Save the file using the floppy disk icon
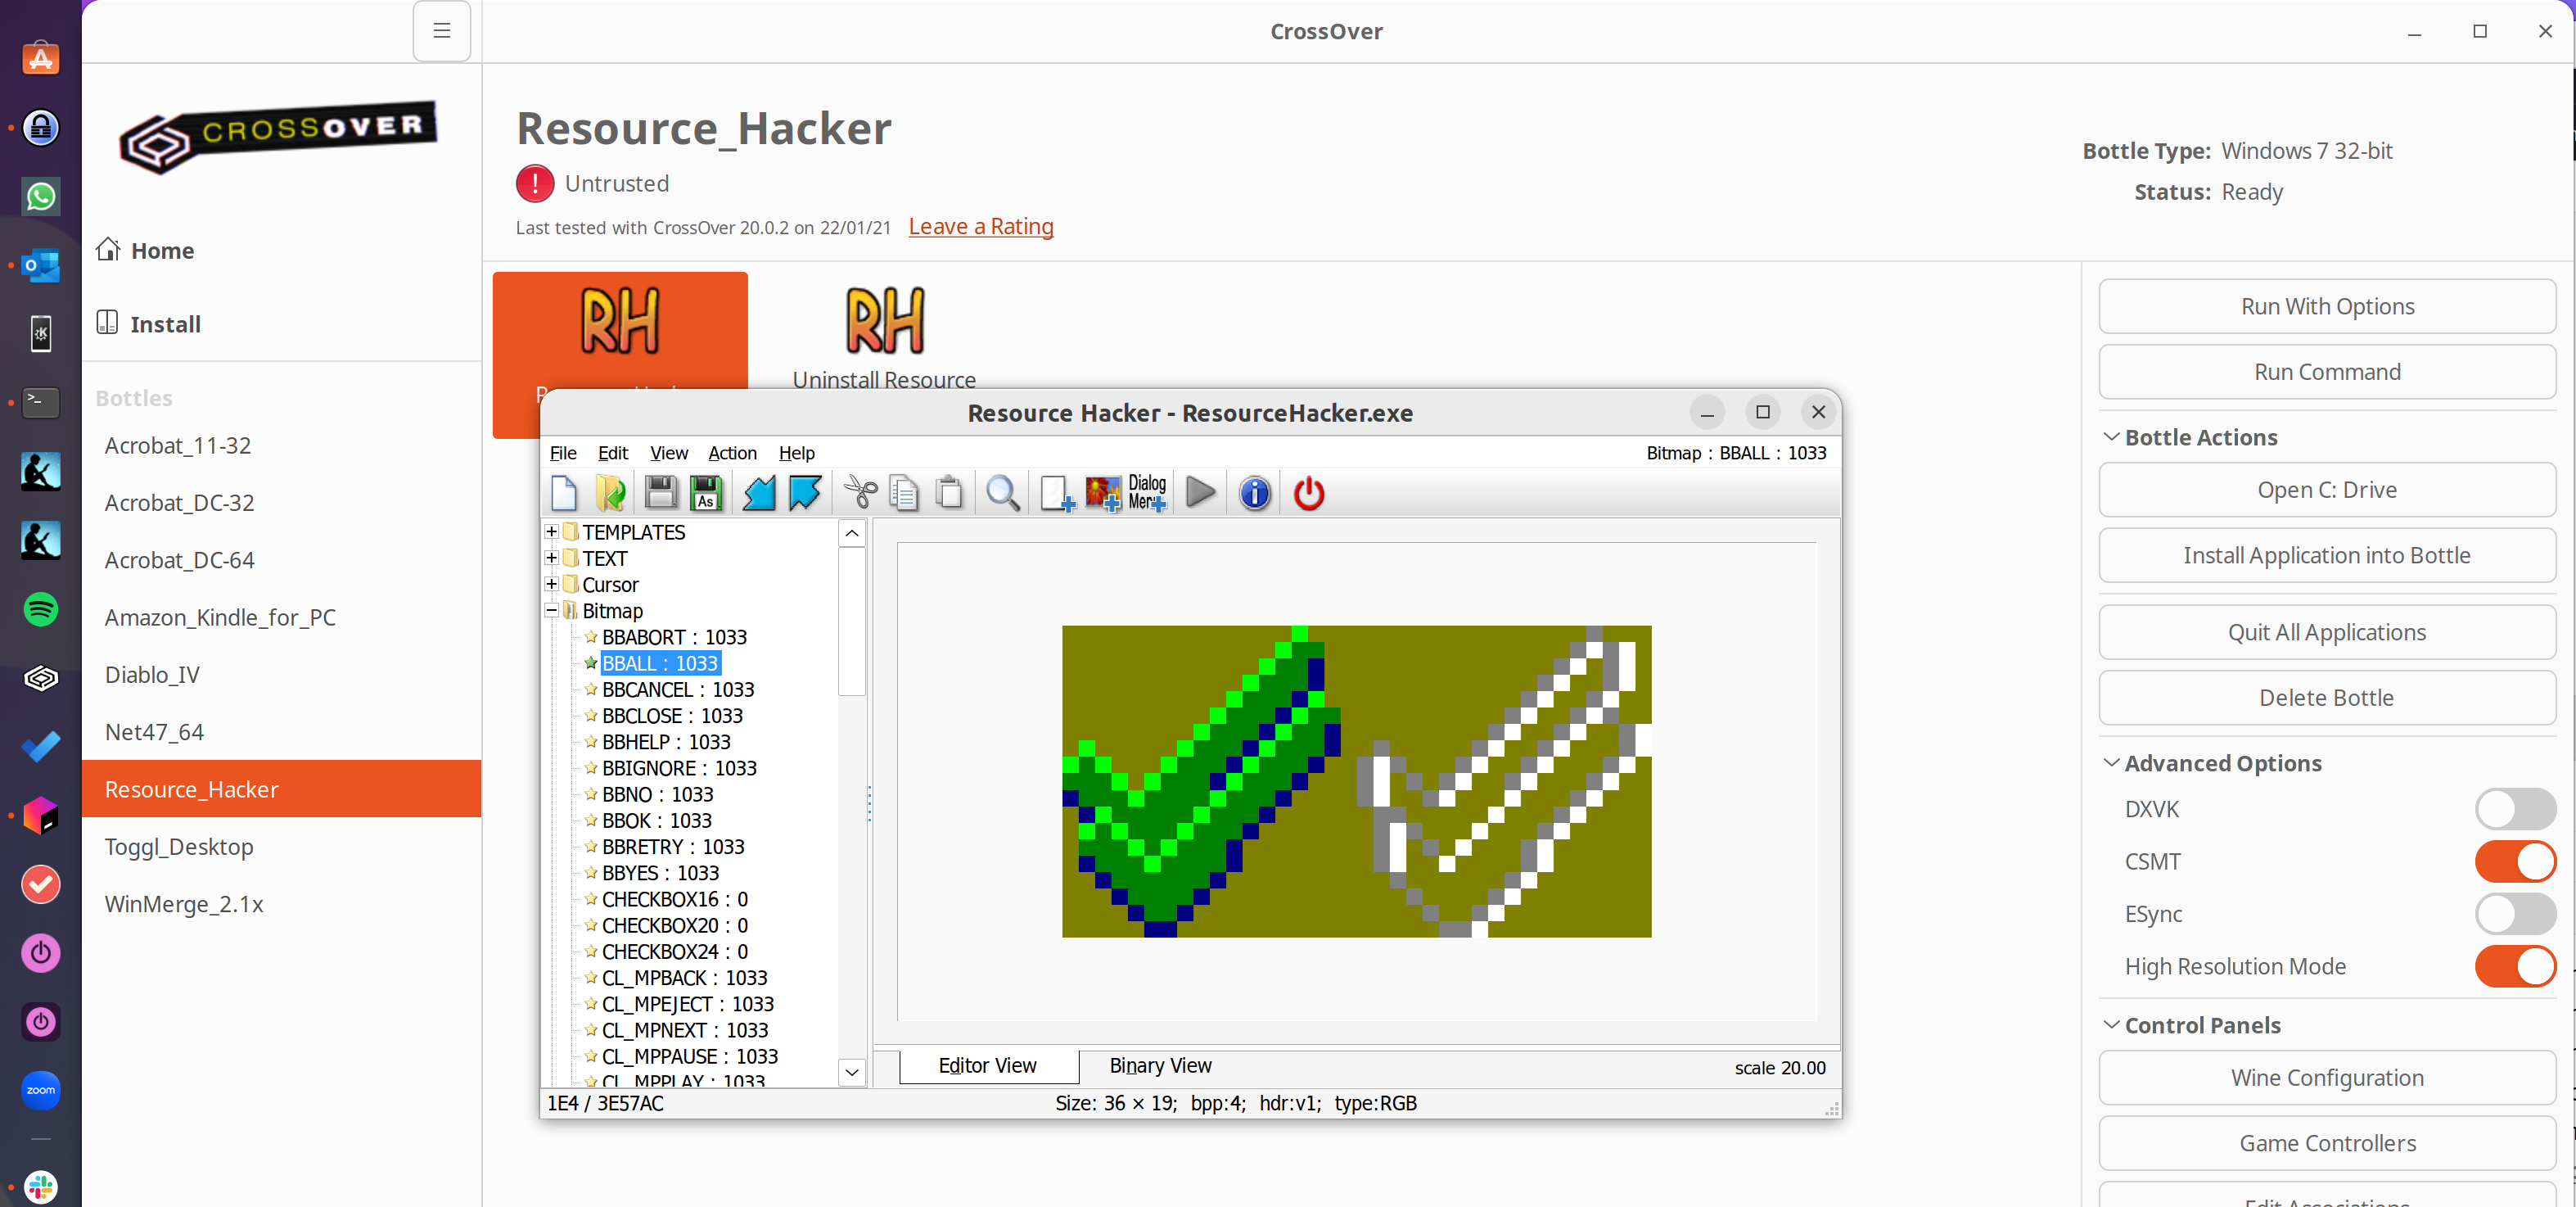 click(x=661, y=493)
